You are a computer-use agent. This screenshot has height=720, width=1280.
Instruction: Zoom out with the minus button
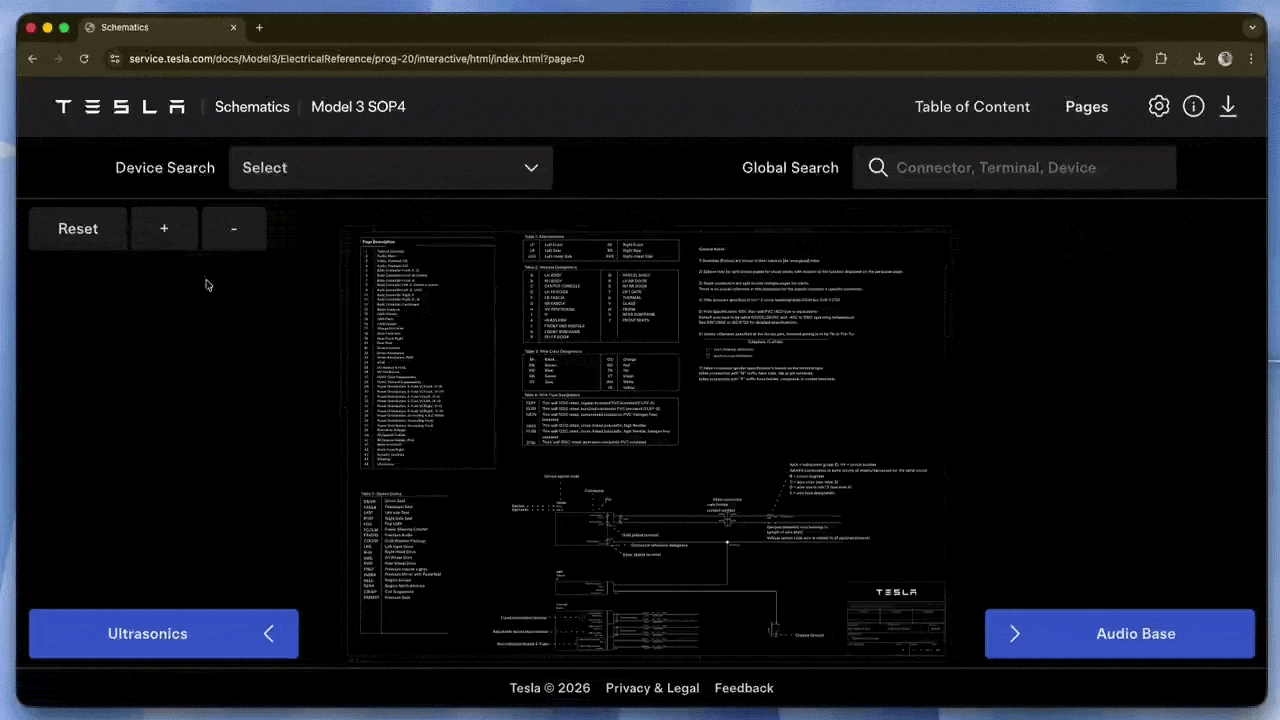(x=234, y=229)
